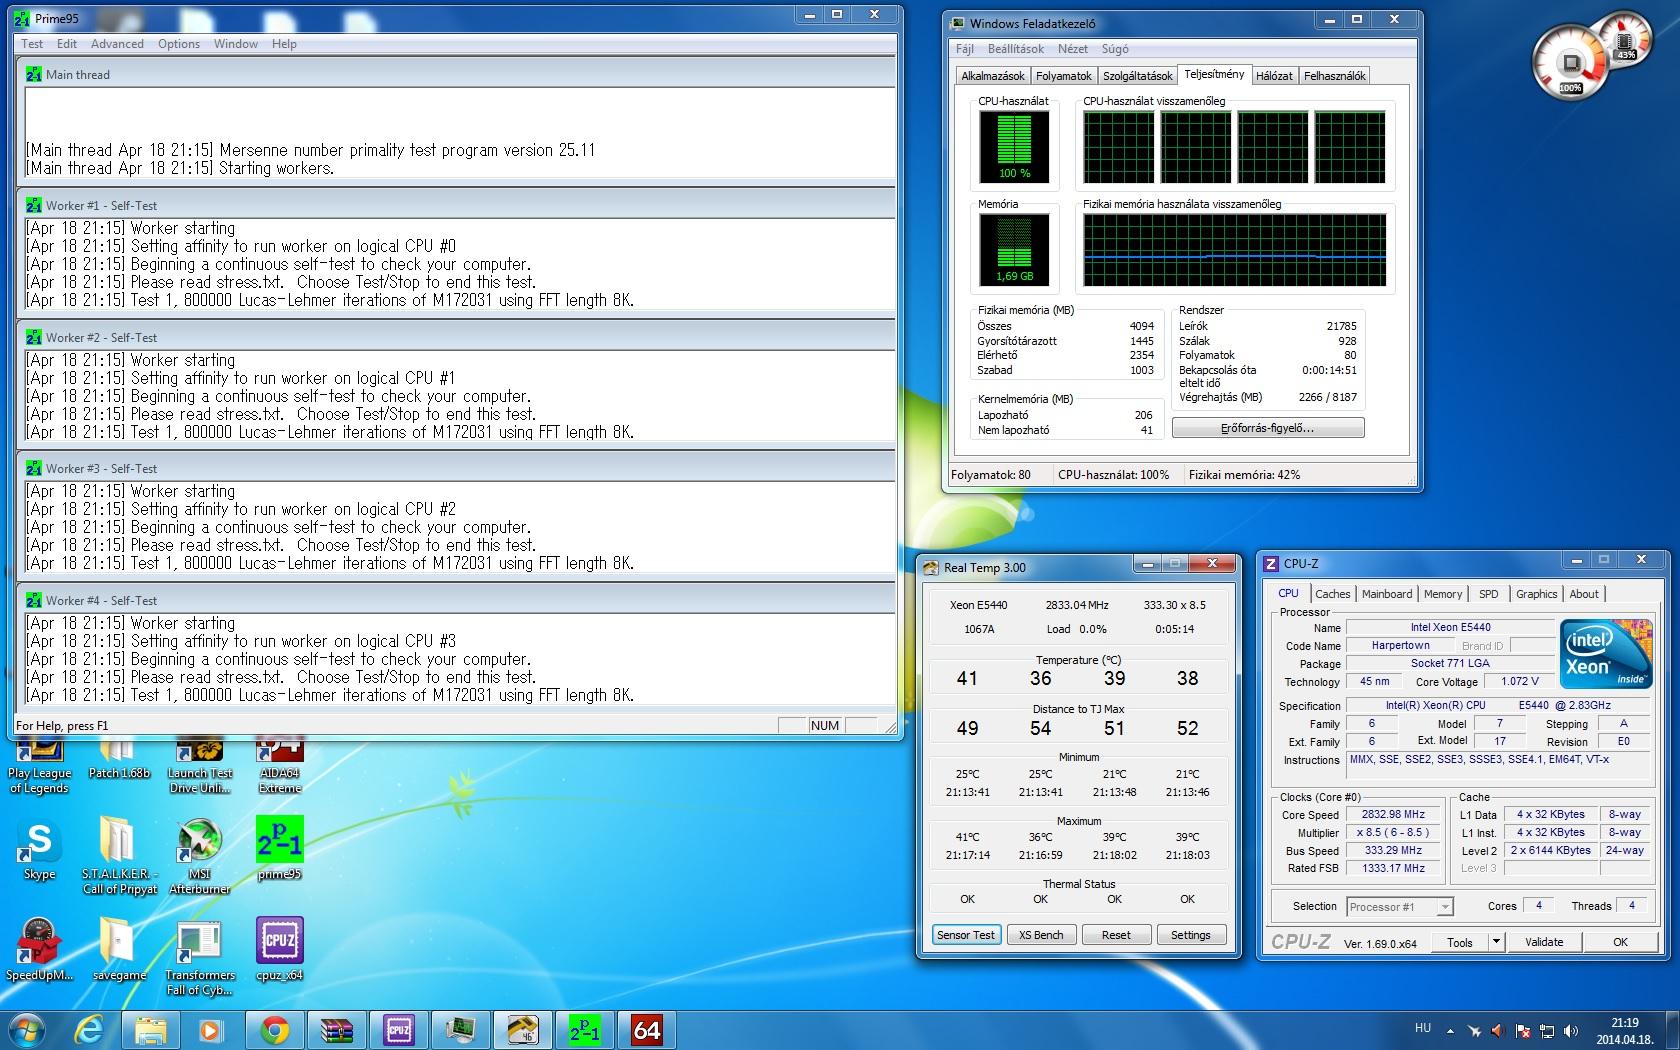The image size is (1680, 1050).
Task: Open the Options menu in Prime95
Action: (179, 44)
